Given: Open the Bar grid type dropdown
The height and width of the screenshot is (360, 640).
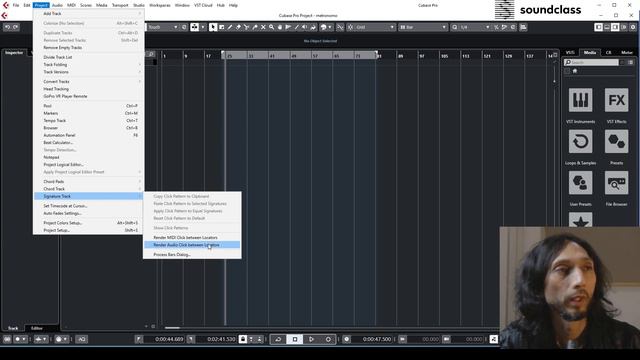Looking at the screenshot, I should (423, 27).
